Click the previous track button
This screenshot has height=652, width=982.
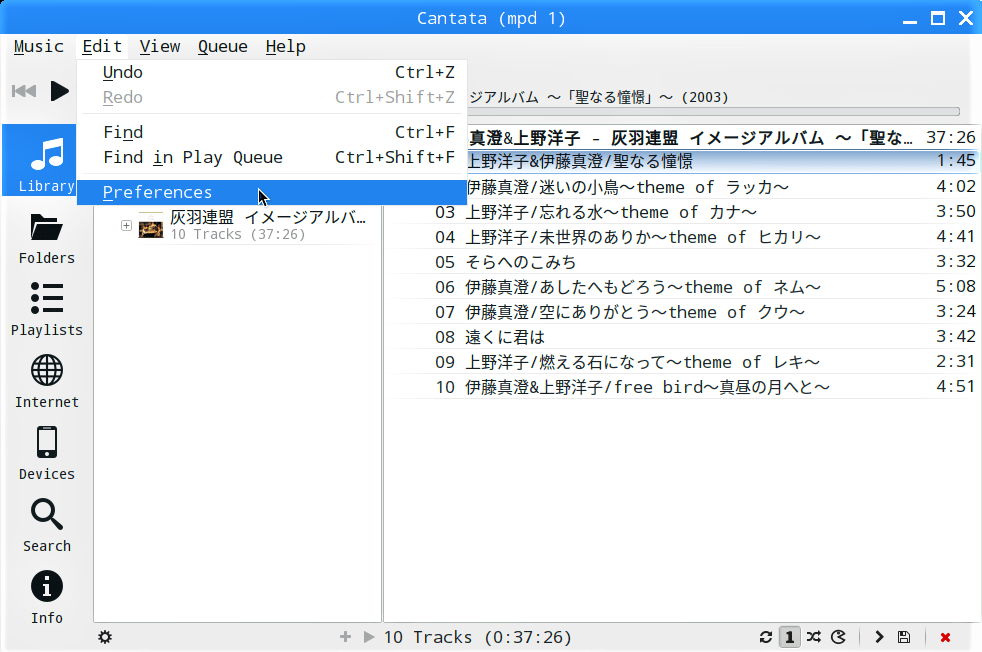click(x=24, y=91)
